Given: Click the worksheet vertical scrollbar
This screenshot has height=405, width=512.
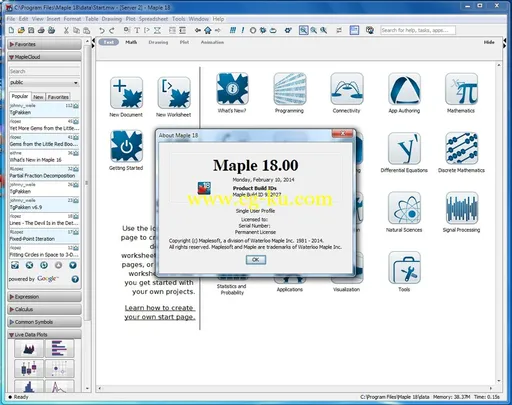Looking at the screenshot, I should [499, 223].
